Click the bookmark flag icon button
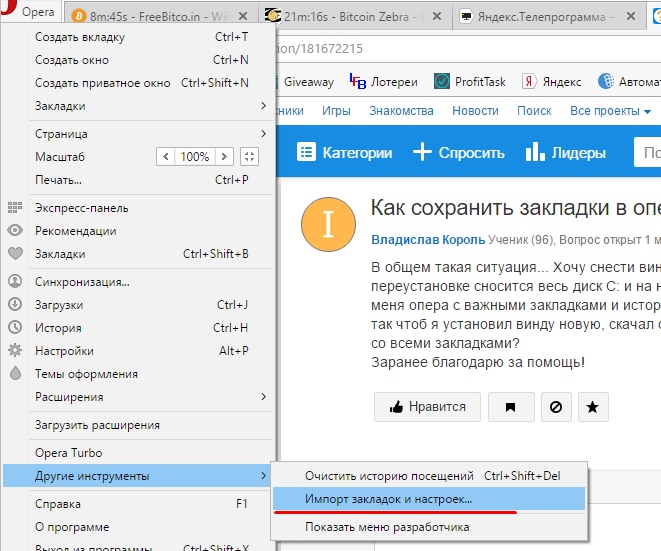Image resolution: width=661 pixels, height=551 pixels. point(511,407)
